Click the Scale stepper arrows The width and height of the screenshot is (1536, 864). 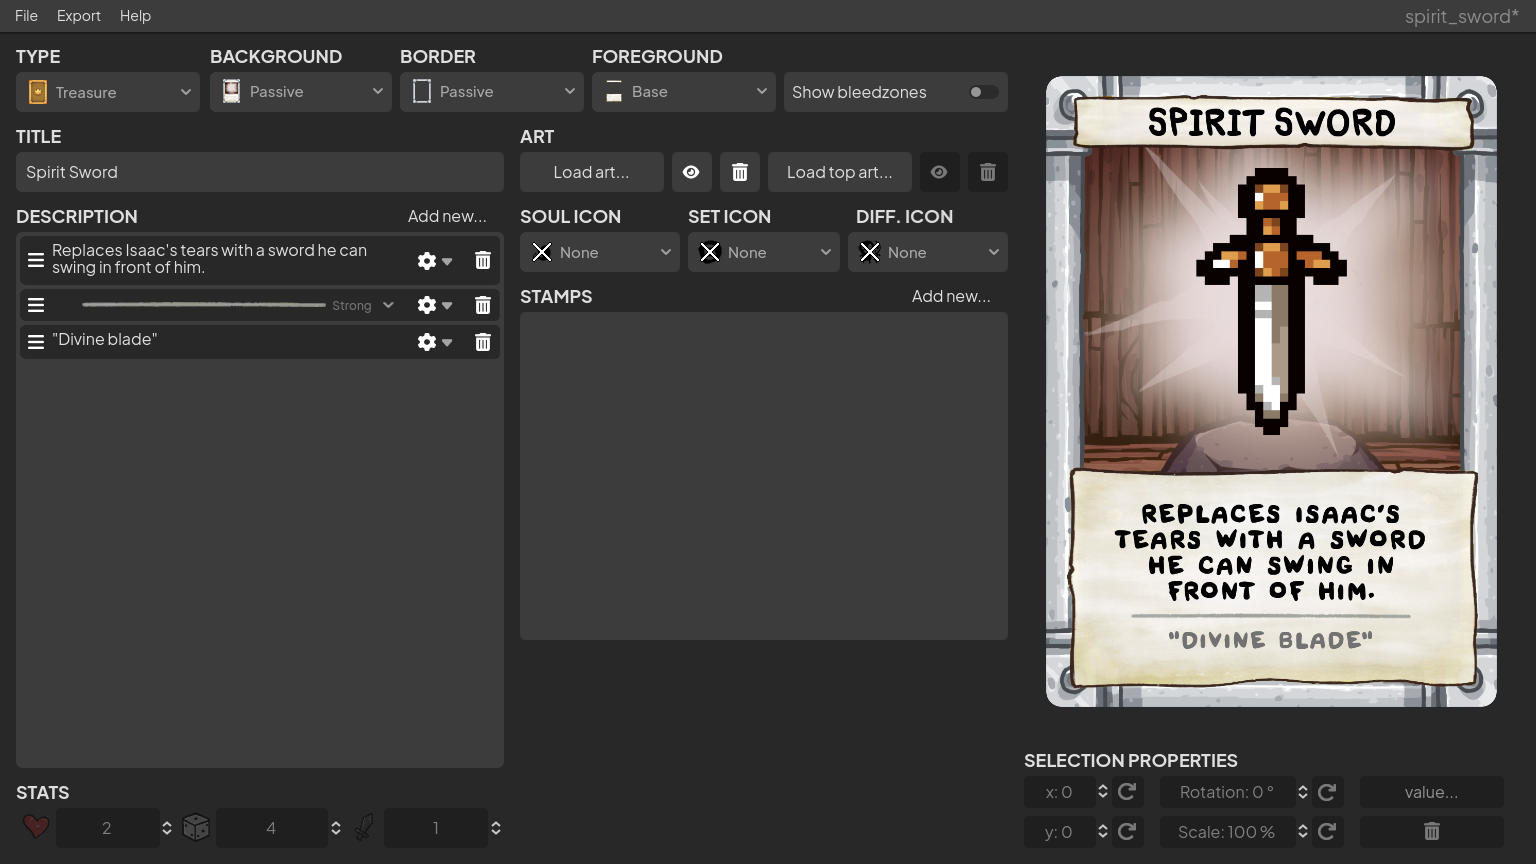click(1303, 832)
